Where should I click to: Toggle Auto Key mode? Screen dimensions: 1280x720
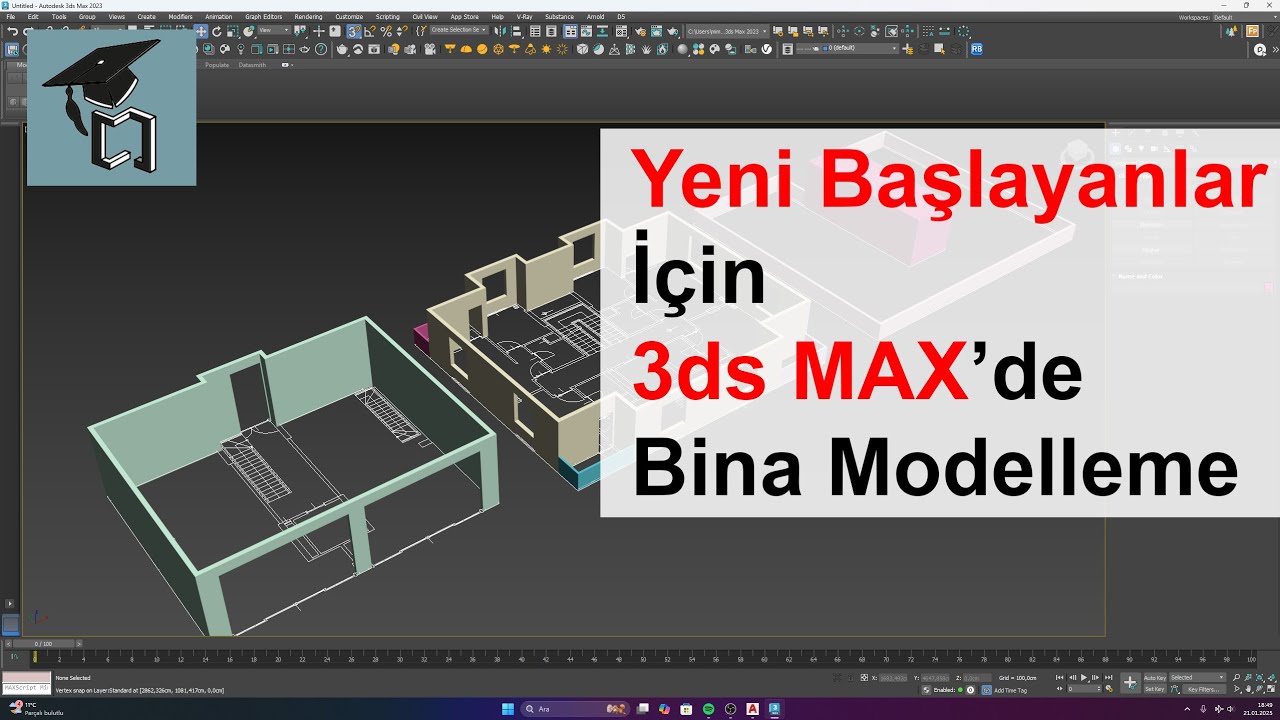[1155, 677]
